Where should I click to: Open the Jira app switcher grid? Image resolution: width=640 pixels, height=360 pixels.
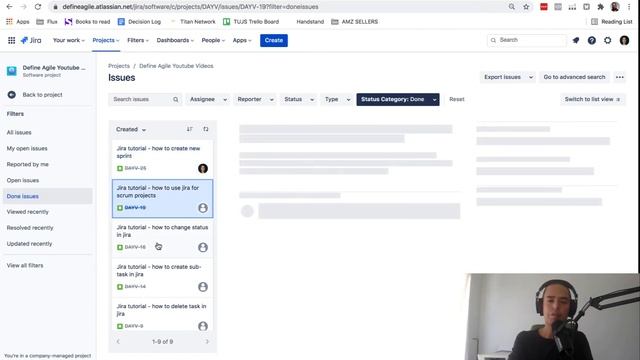click(11, 40)
